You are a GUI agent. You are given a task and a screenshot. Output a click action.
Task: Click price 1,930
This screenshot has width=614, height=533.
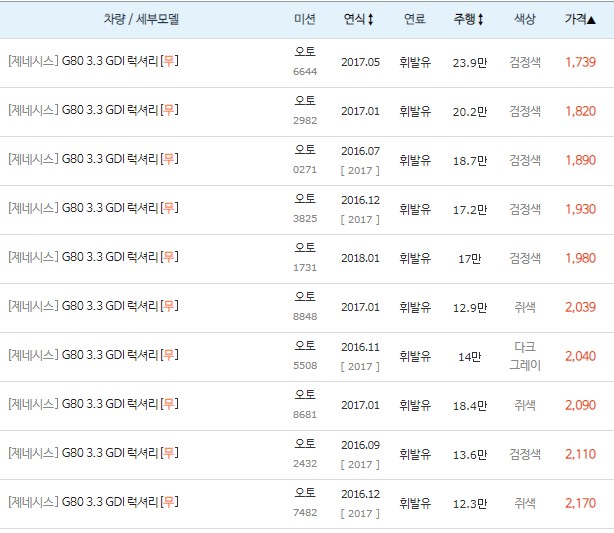580,209
